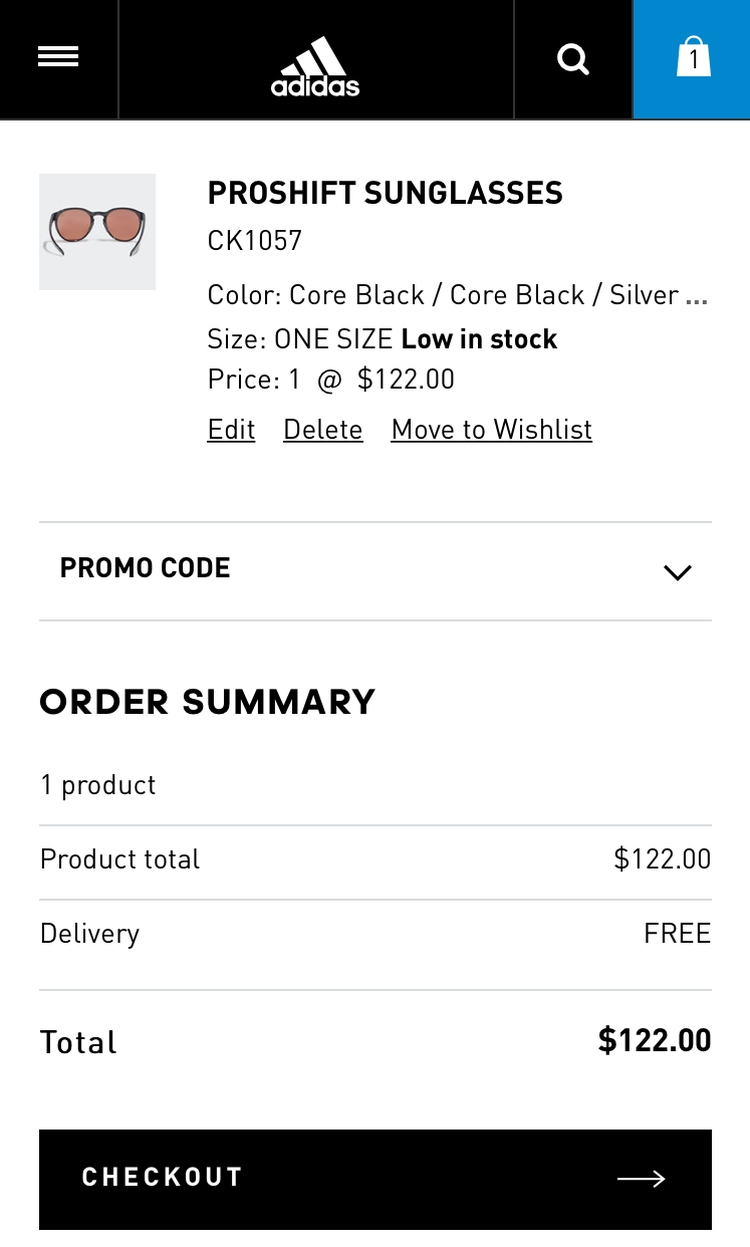750x1247 pixels.
Task: Click the Product total $122.00 row
Action: [375, 858]
